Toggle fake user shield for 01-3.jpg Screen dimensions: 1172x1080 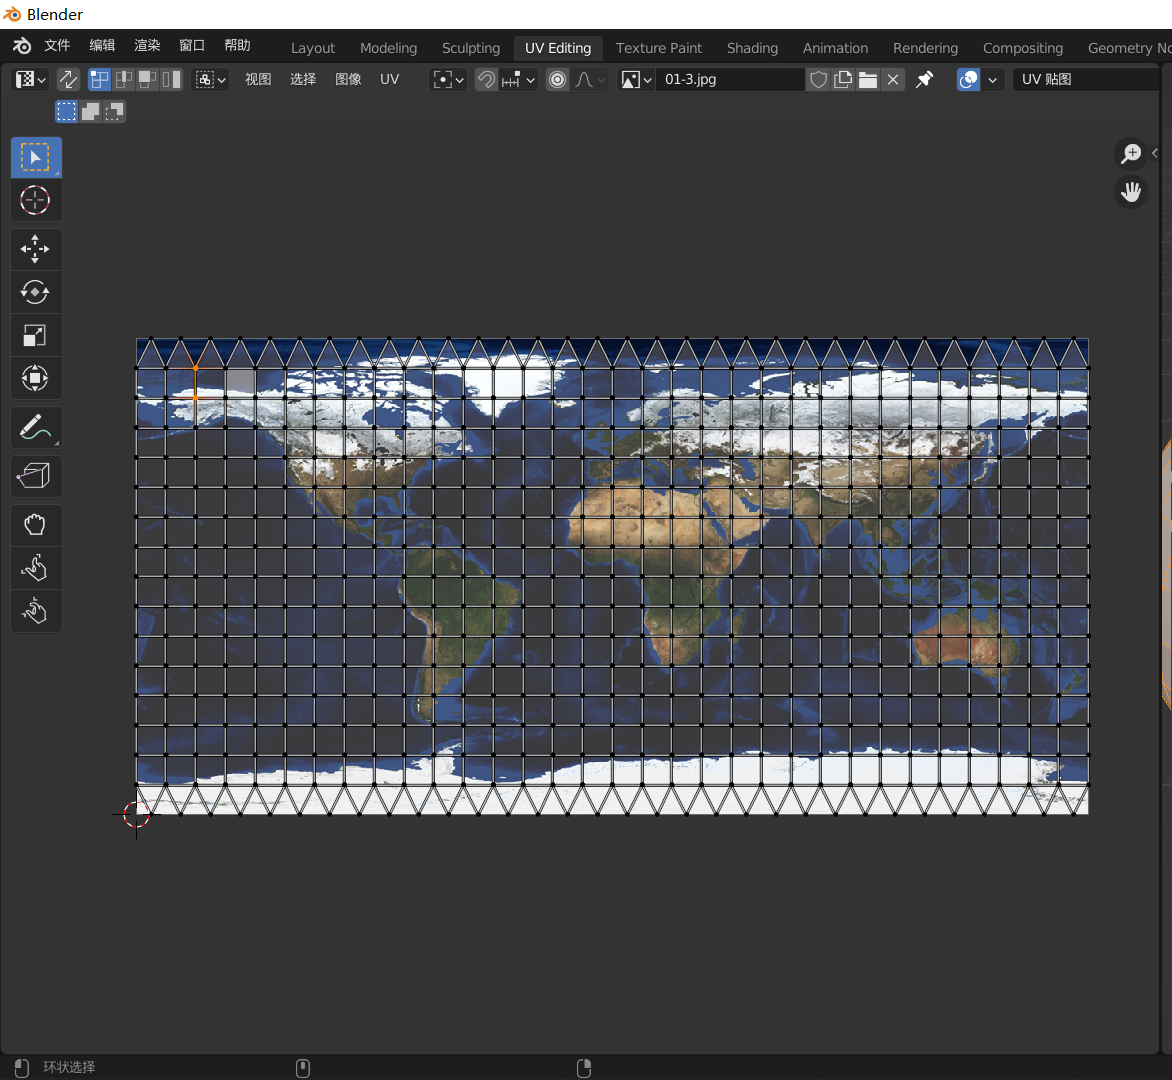click(818, 79)
